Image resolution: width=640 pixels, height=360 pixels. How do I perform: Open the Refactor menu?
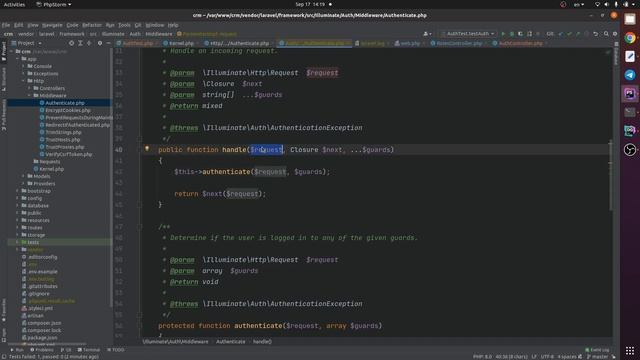92,25
